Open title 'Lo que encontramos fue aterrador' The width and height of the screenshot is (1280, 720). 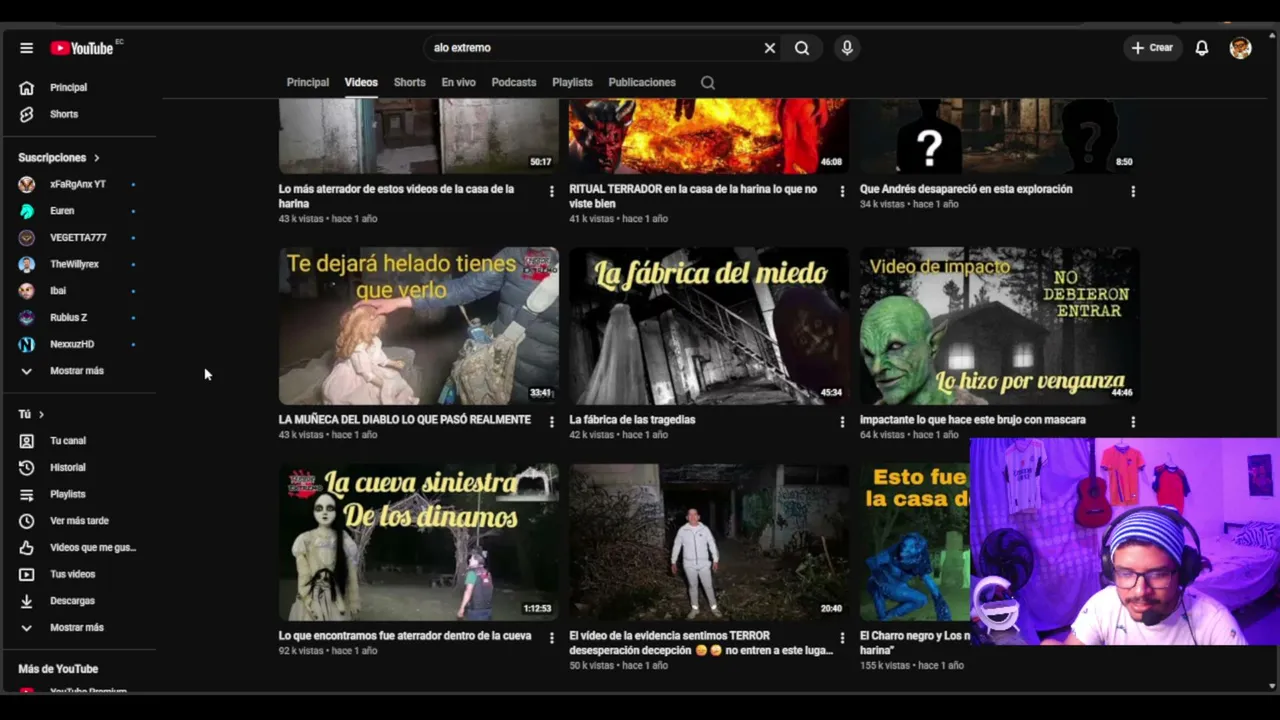[405, 636]
